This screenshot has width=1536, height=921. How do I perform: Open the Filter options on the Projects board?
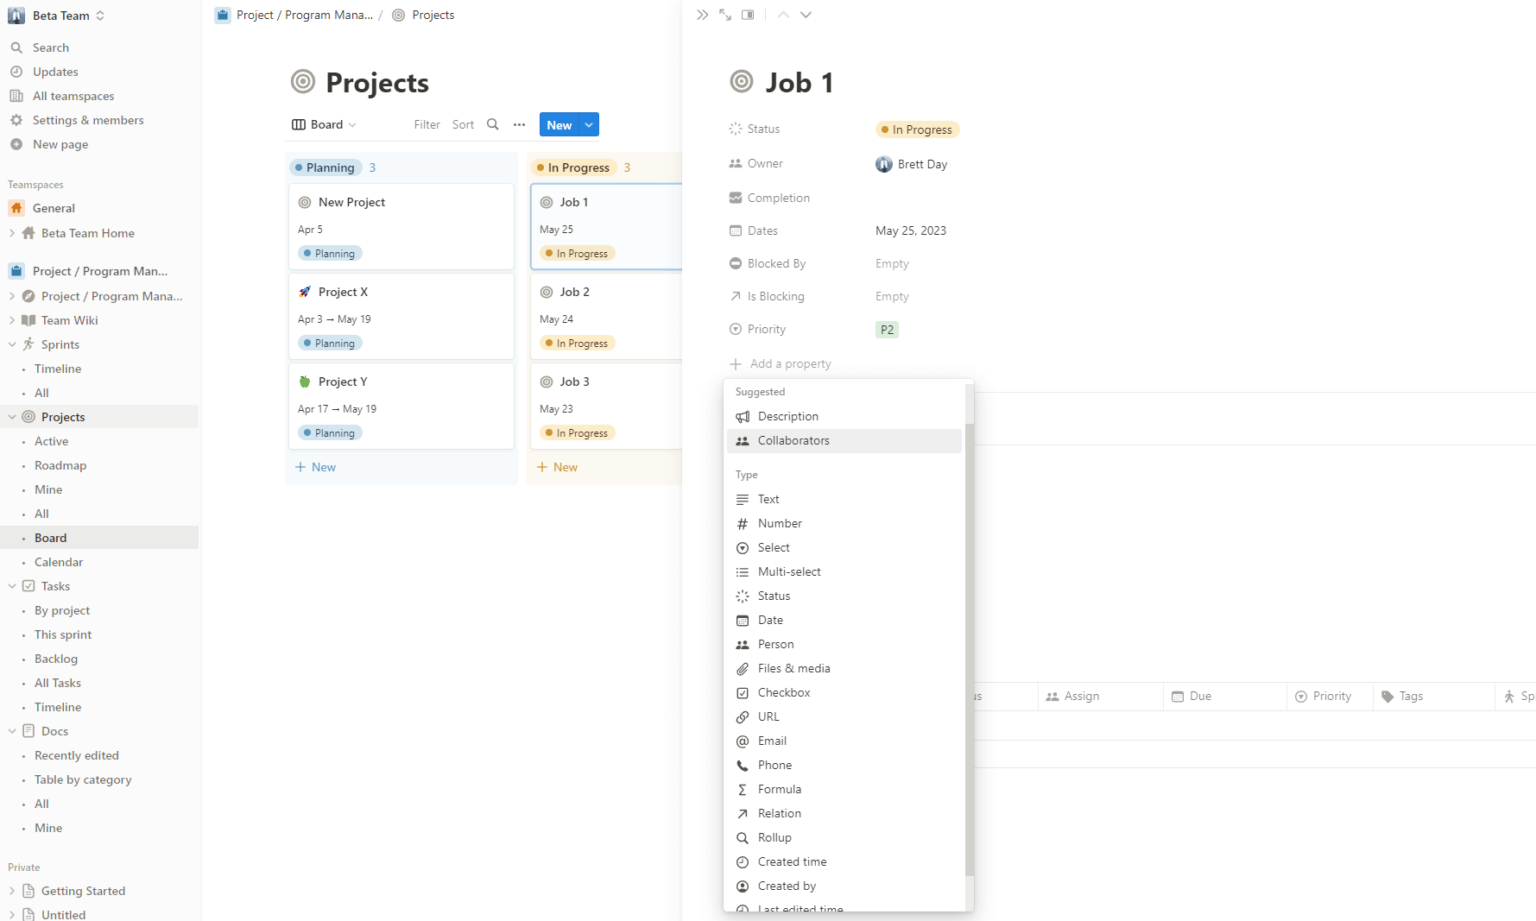(427, 124)
